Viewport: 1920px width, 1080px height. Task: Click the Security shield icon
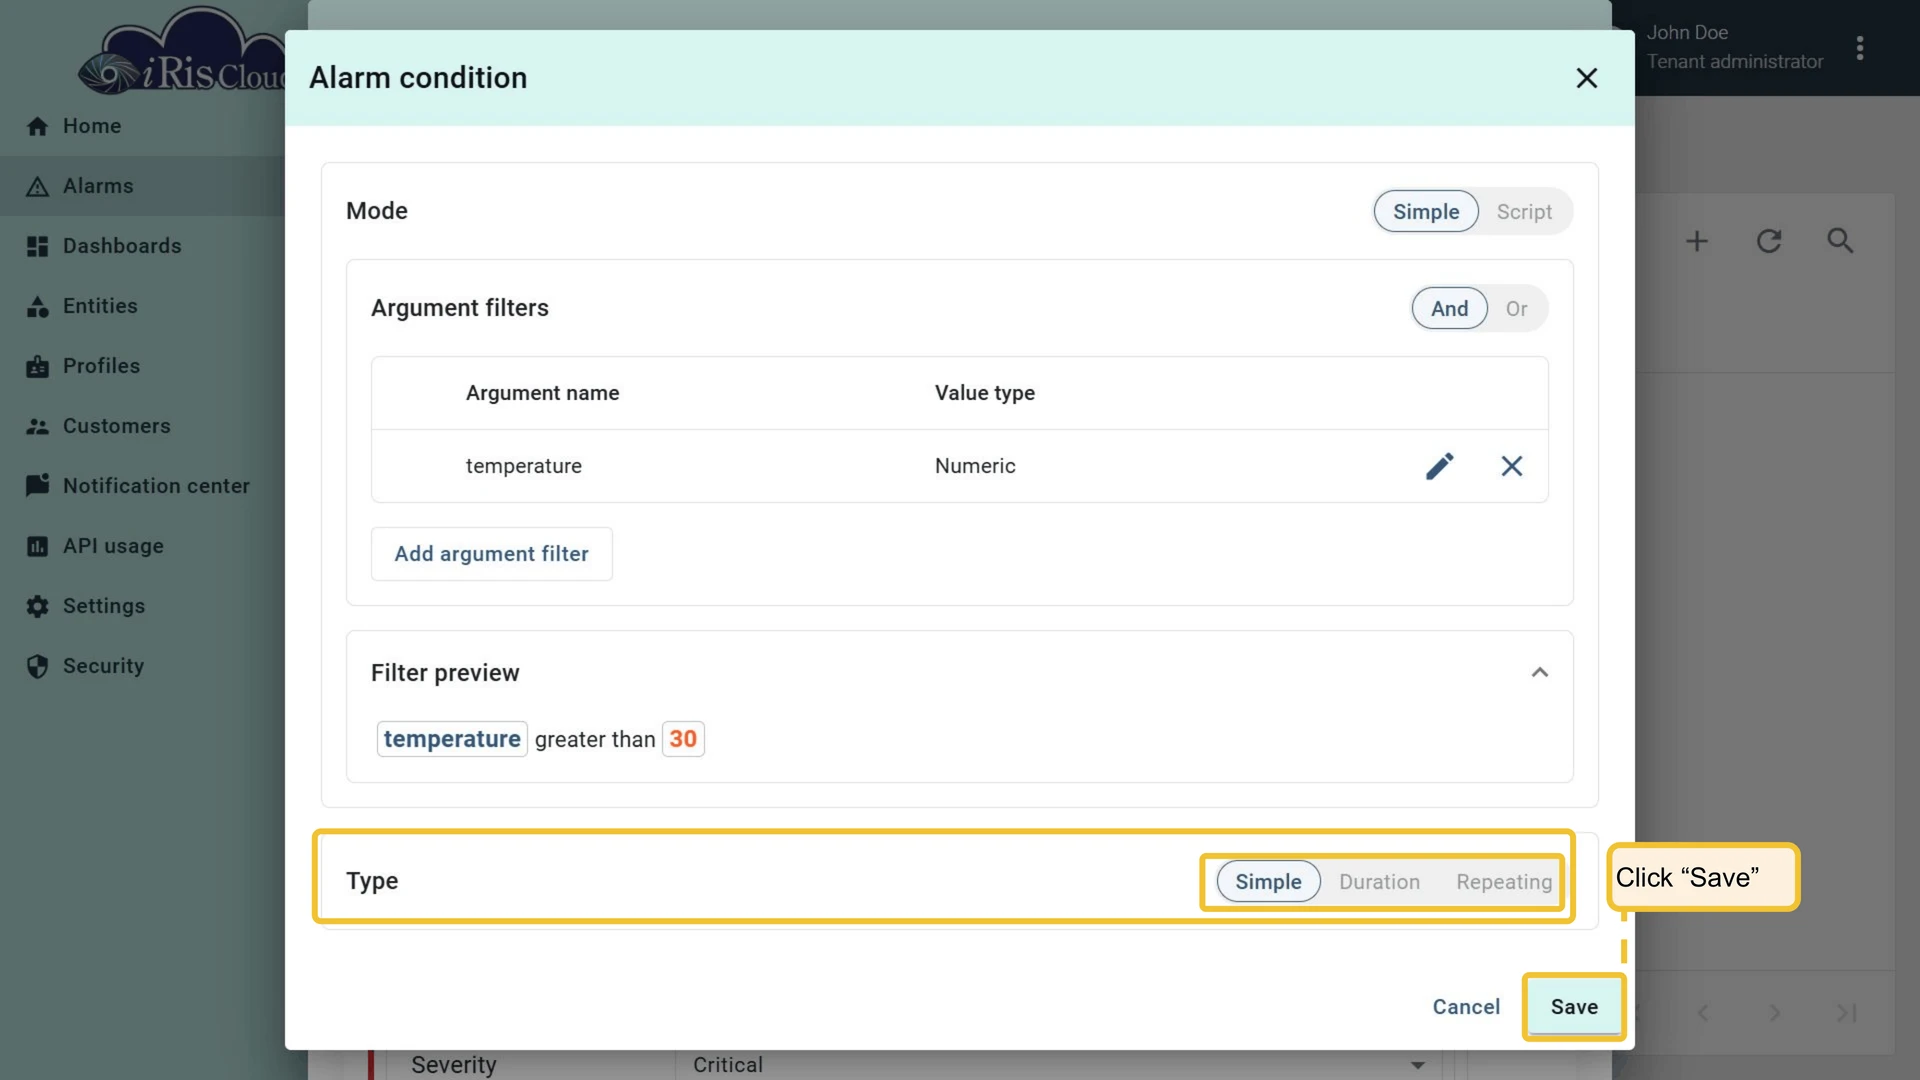(37, 667)
